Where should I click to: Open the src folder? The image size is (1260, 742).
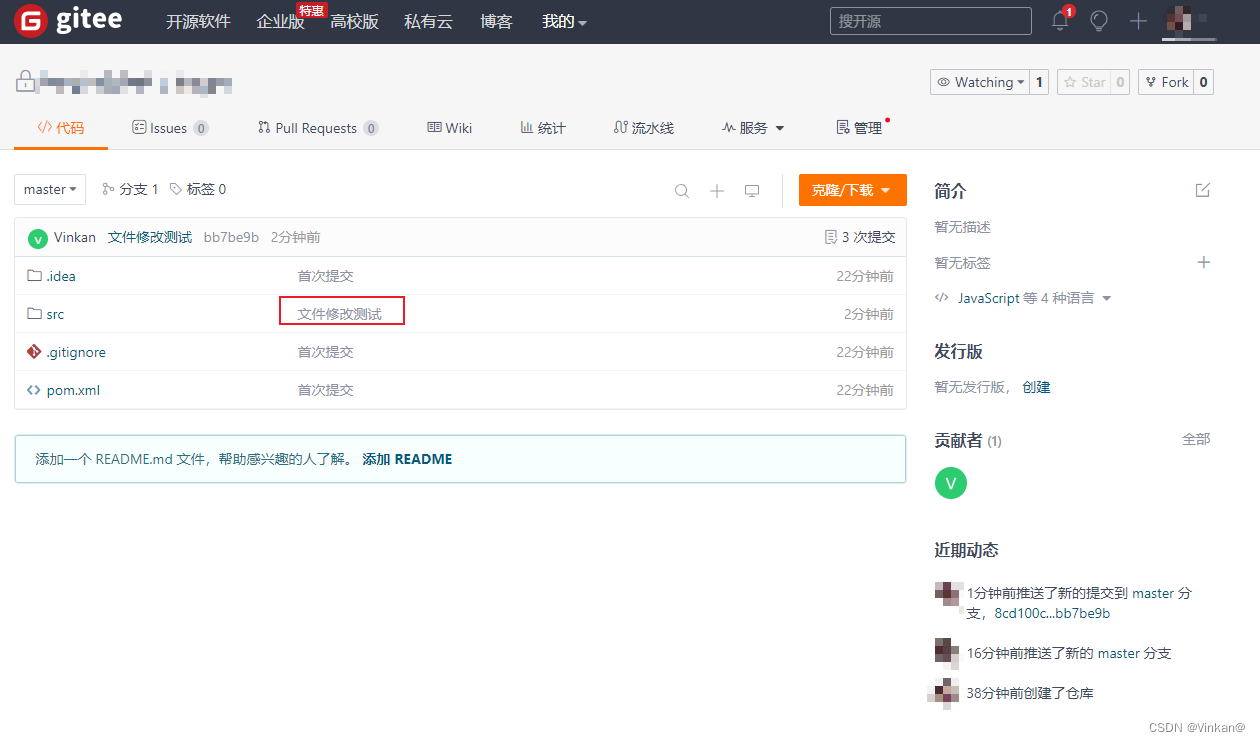[x=54, y=313]
